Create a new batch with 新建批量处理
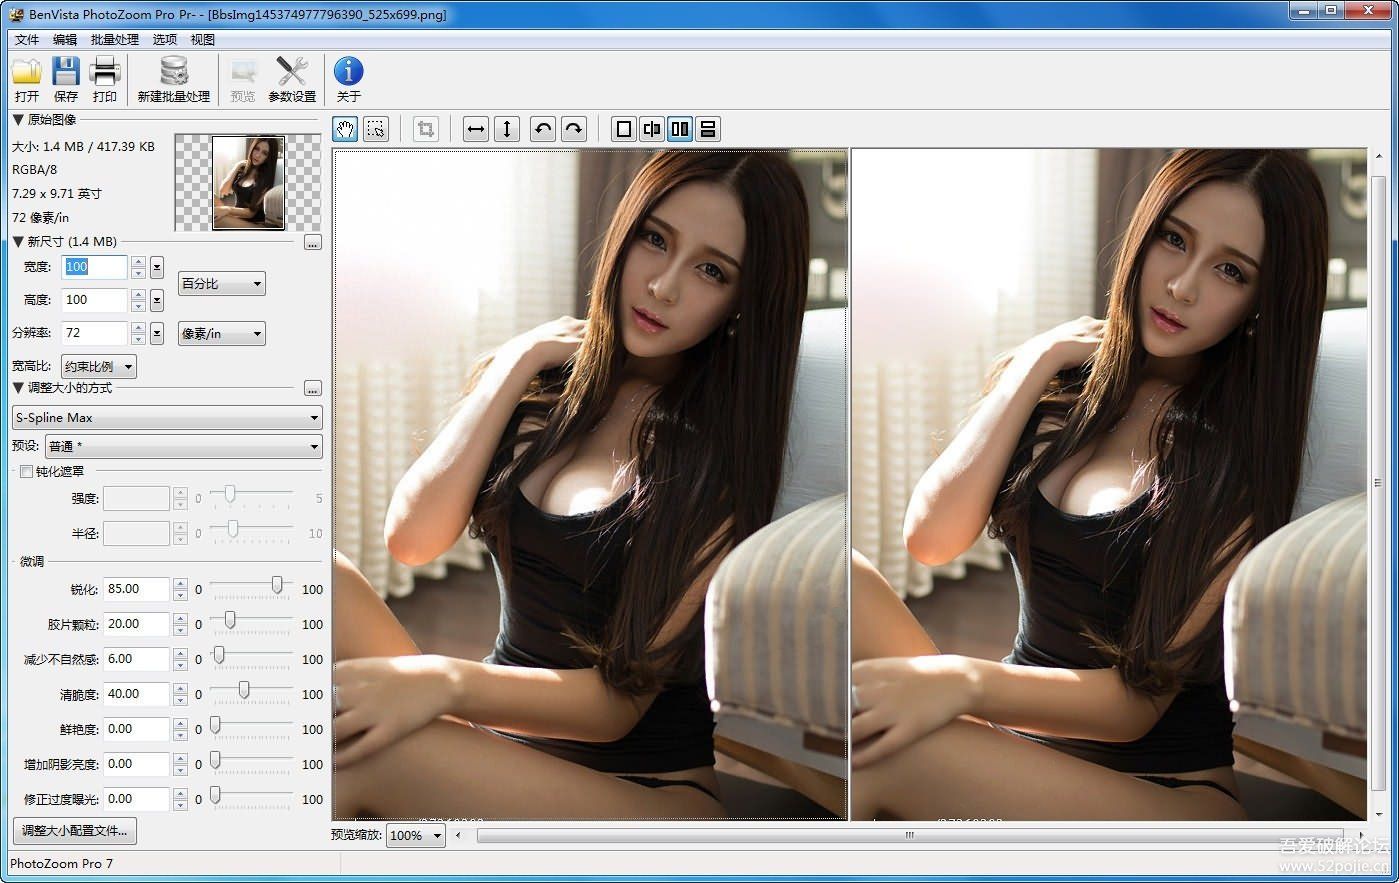1399x883 pixels. coord(174,80)
